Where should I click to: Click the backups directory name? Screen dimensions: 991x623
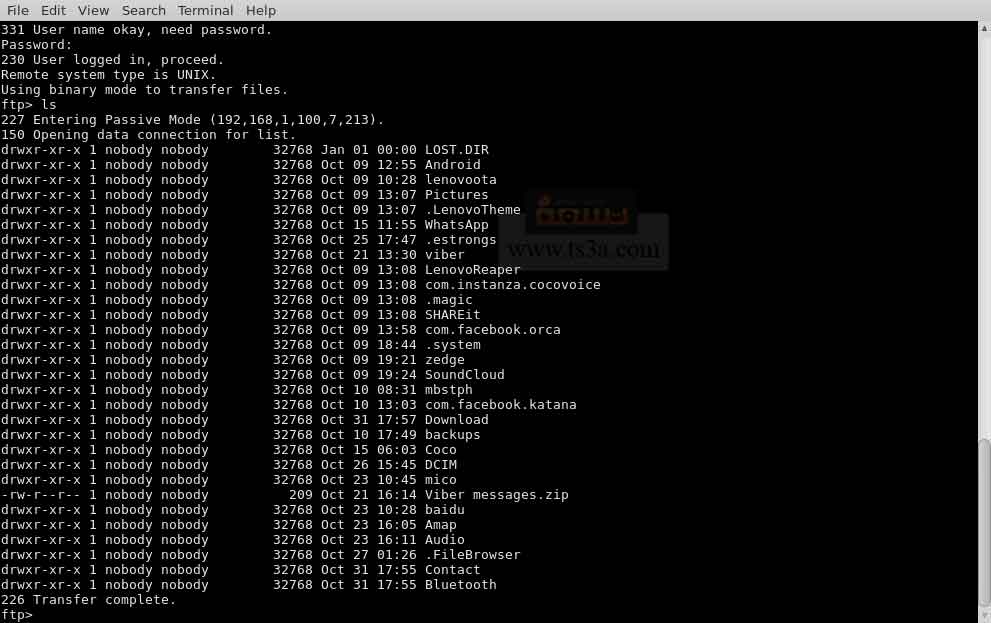click(453, 435)
